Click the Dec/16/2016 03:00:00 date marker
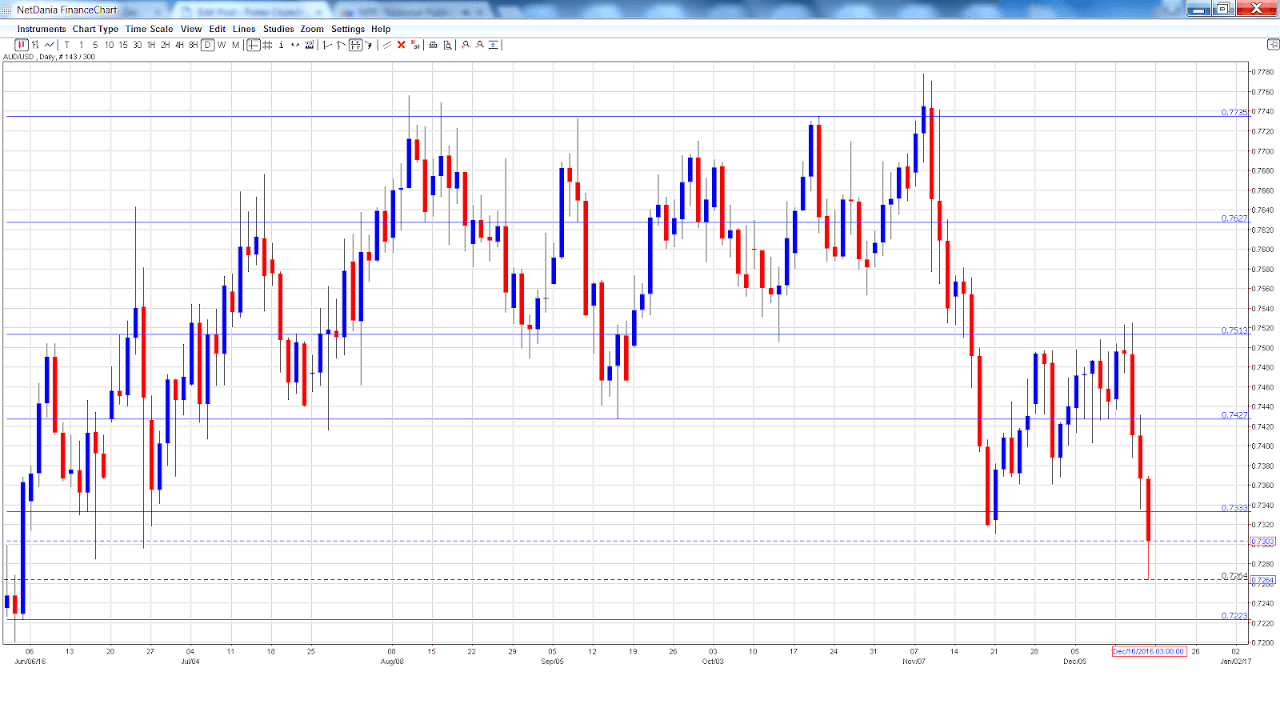Viewport: 1280px width, 720px height. [x=1149, y=651]
